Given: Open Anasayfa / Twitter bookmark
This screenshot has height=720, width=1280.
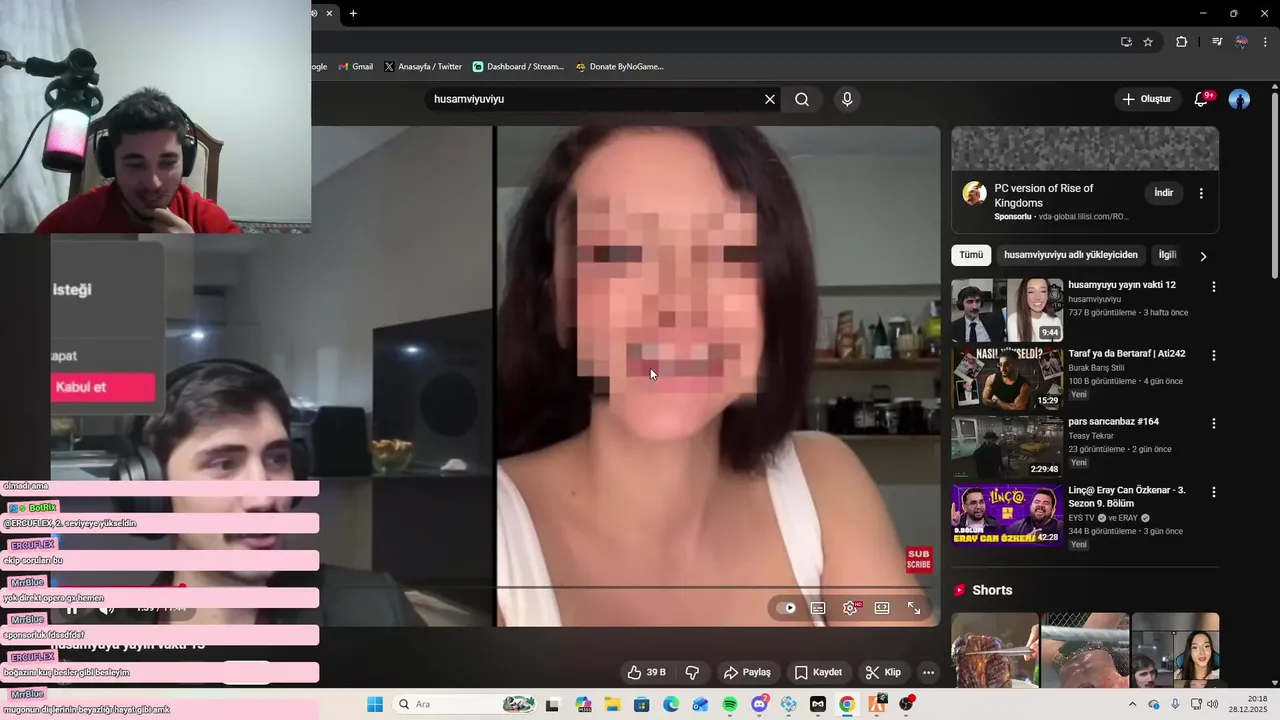Looking at the screenshot, I should 423,67.
